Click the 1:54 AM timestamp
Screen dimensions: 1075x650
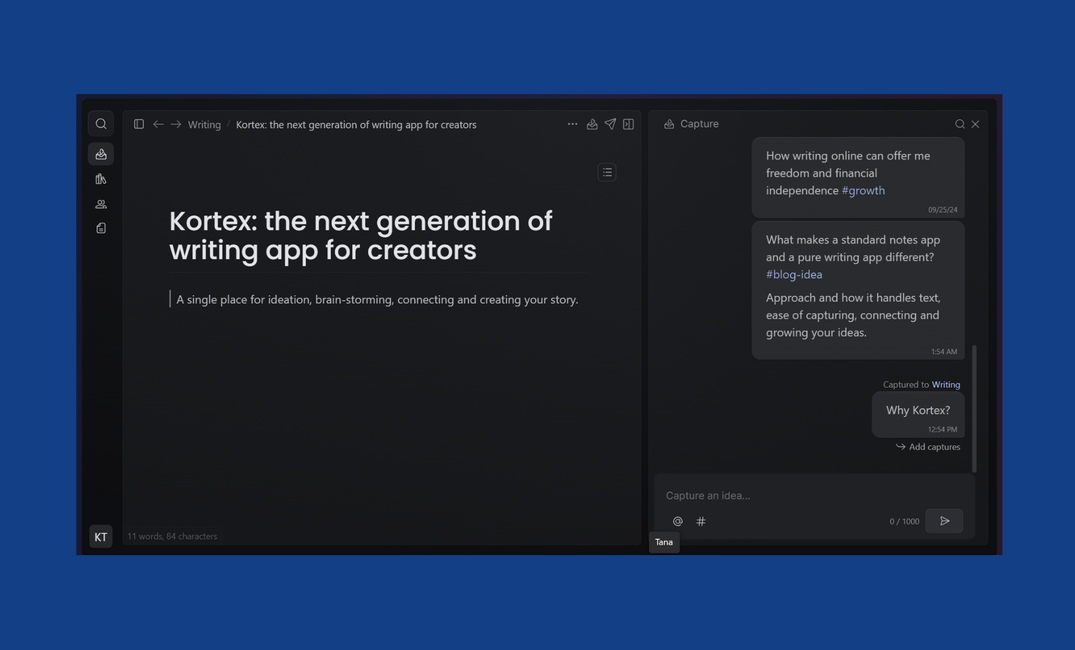pos(944,352)
